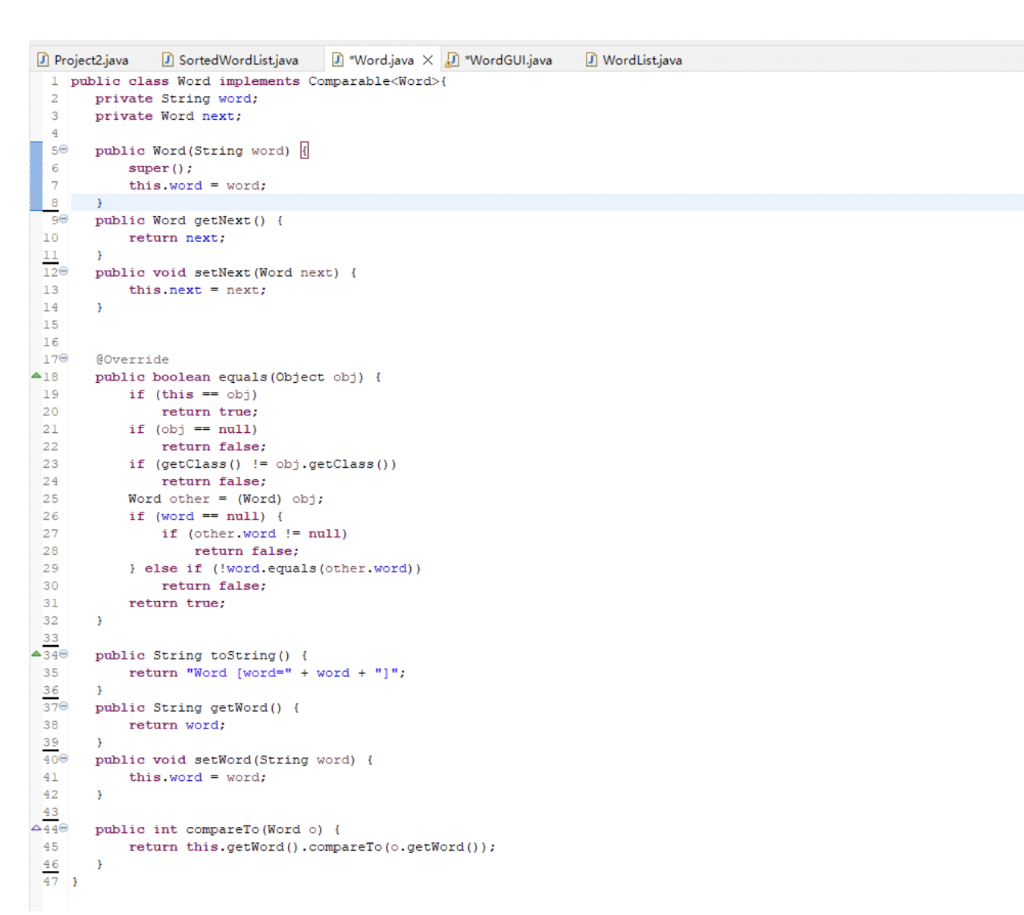
Task: Click the highlighted opening brace on line 5
Action: tap(304, 151)
